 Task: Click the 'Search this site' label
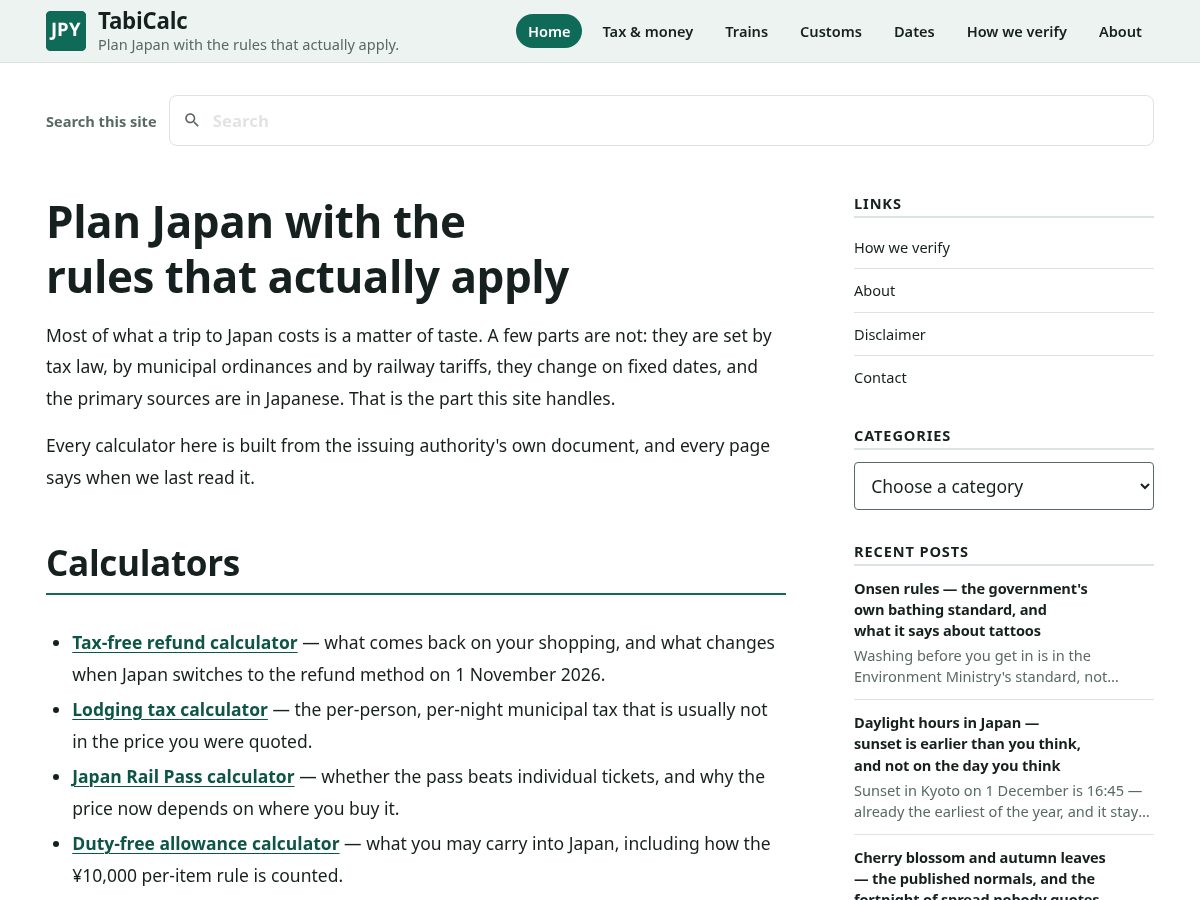pos(101,121)
